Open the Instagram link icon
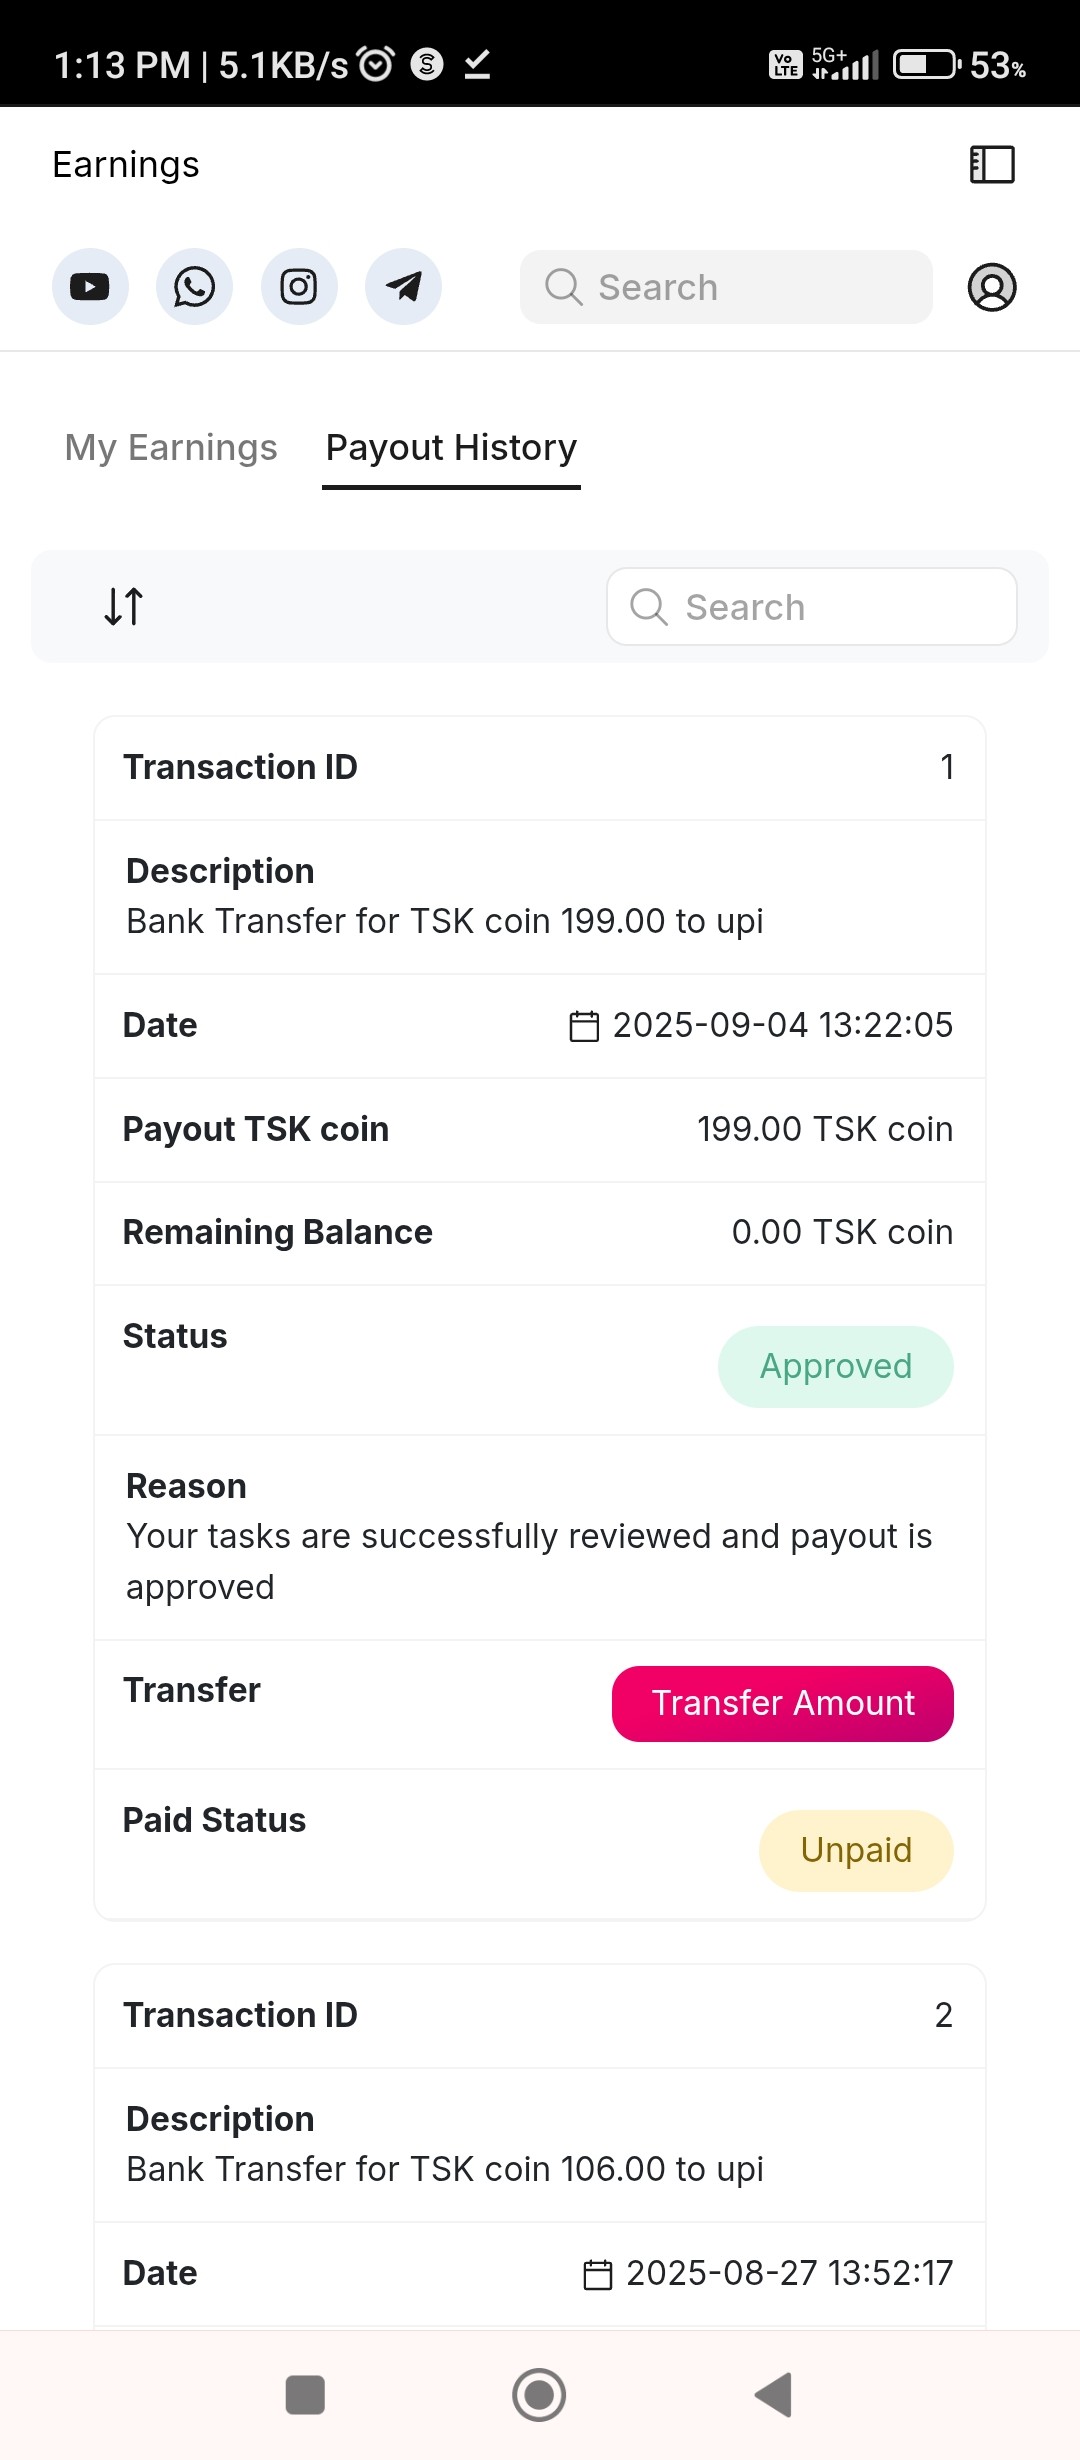The image size is (1080, 2460). pyautogui.click(x=299, y=287)
